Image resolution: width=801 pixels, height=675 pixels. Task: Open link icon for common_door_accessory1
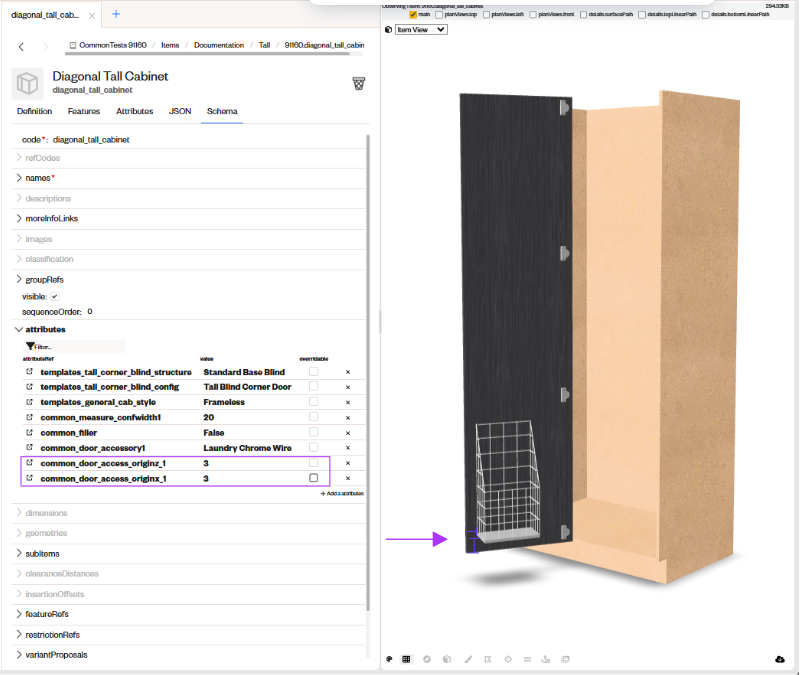click(30, 447)
